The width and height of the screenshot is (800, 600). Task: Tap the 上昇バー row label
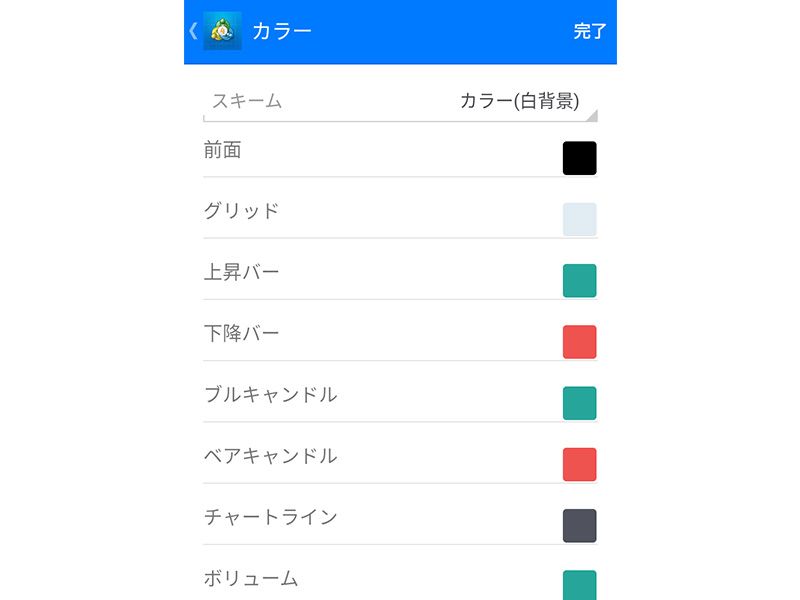coord(241,272)
